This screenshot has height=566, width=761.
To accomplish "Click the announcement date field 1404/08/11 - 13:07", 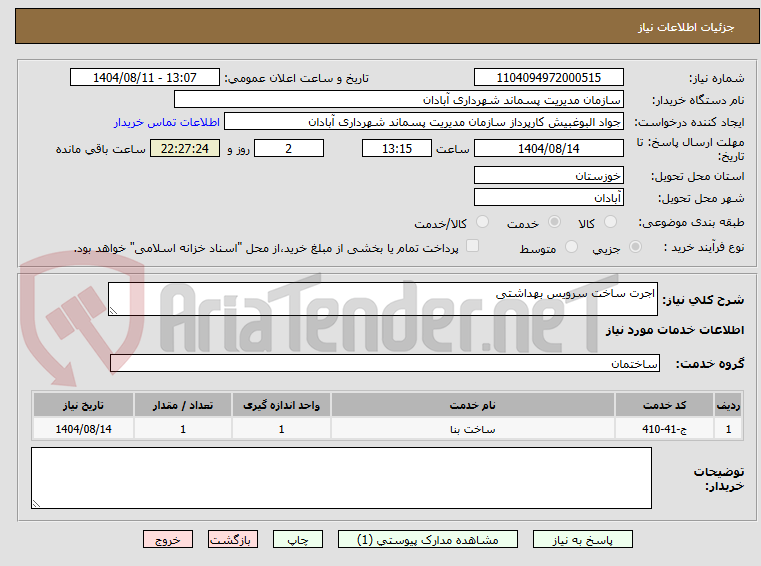I will click(x=145, y=77).
